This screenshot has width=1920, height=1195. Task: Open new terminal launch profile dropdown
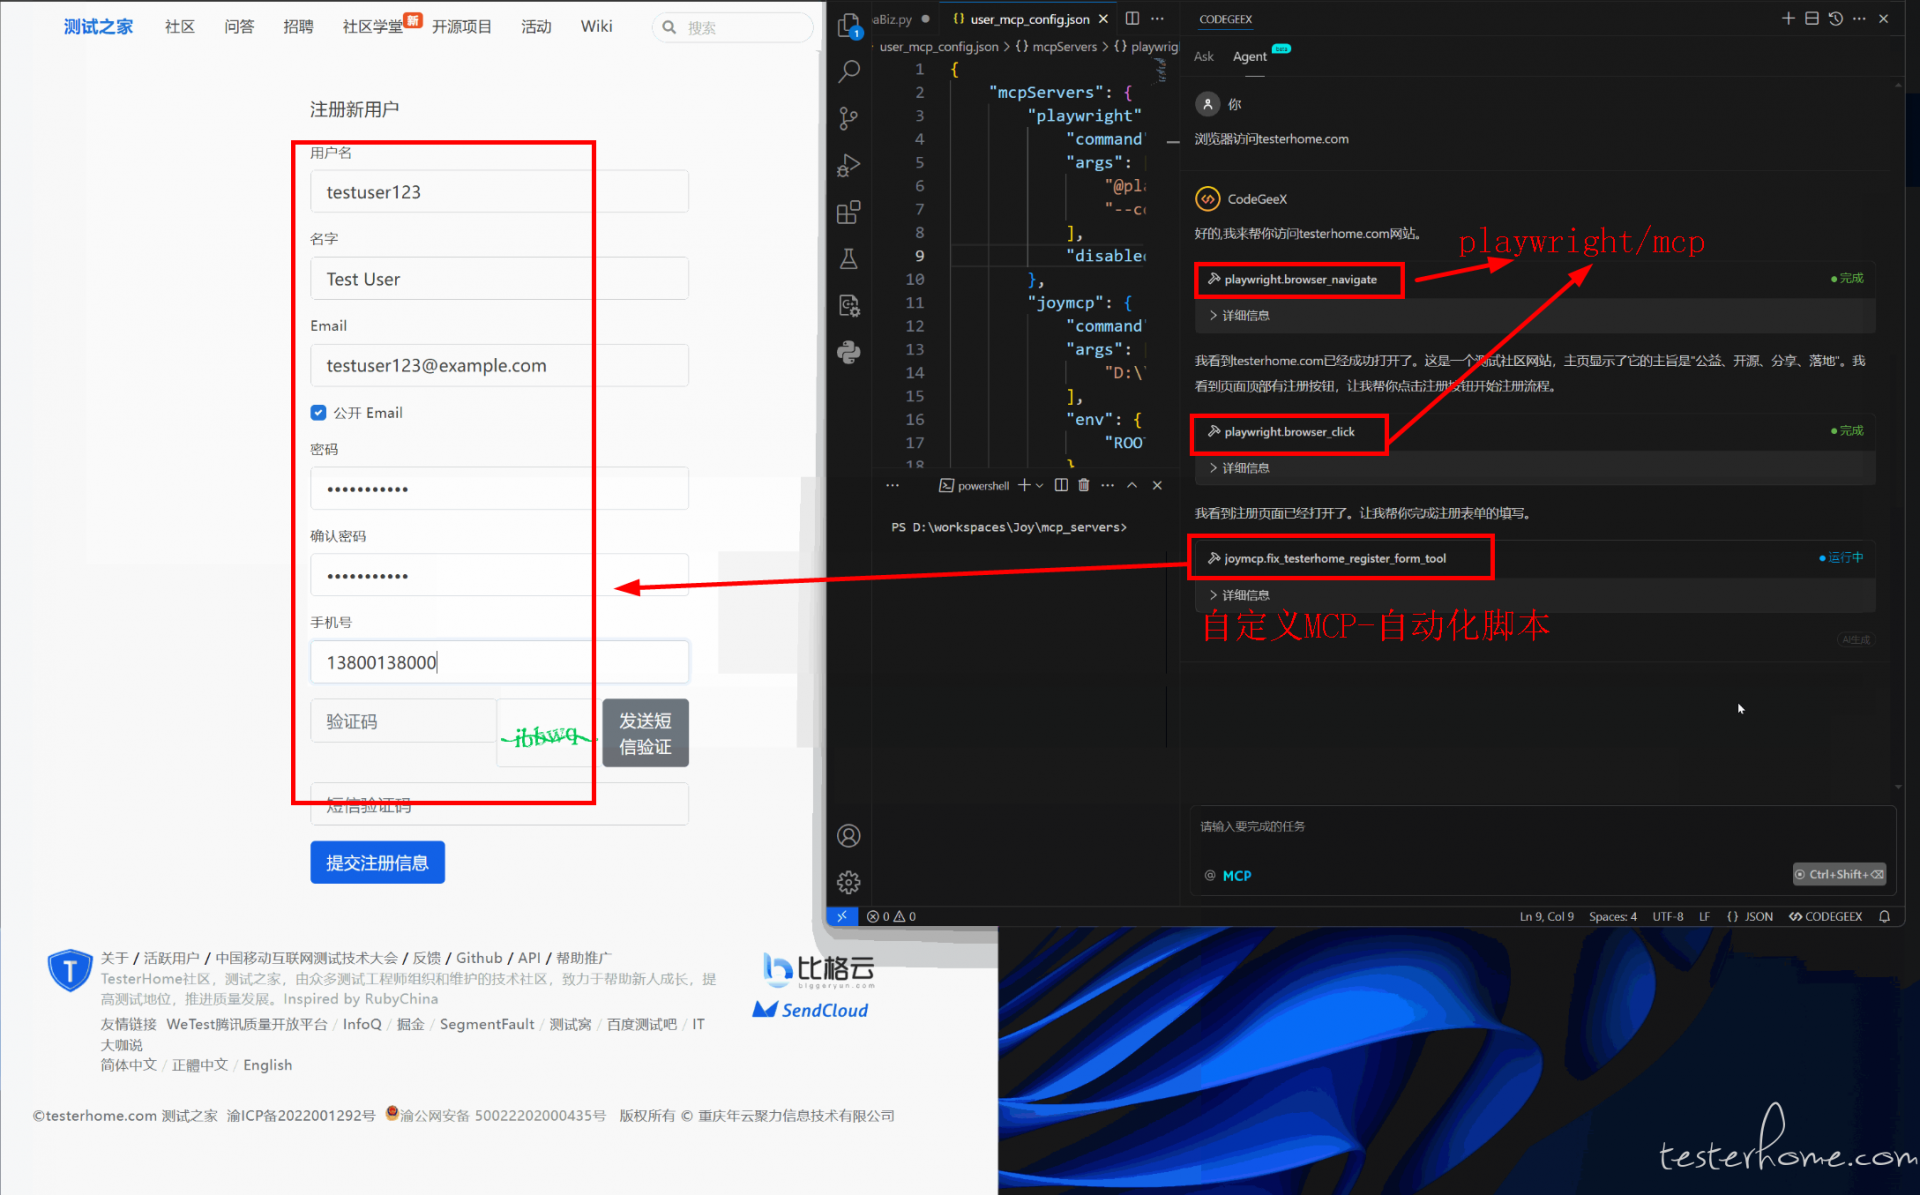[1040, 485]
